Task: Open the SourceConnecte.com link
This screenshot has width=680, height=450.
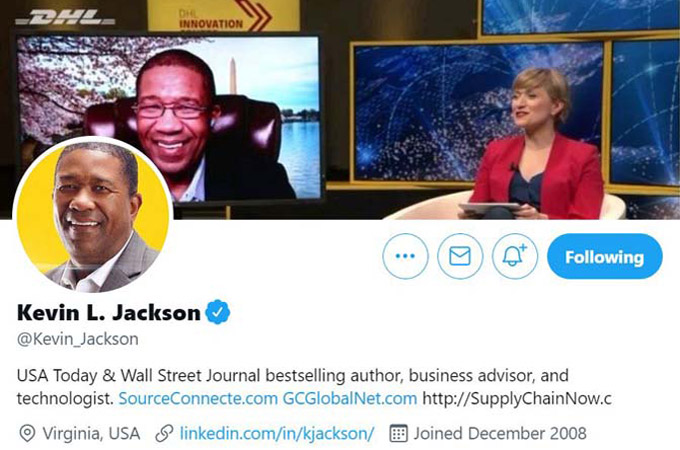Action: pos(198,398)
